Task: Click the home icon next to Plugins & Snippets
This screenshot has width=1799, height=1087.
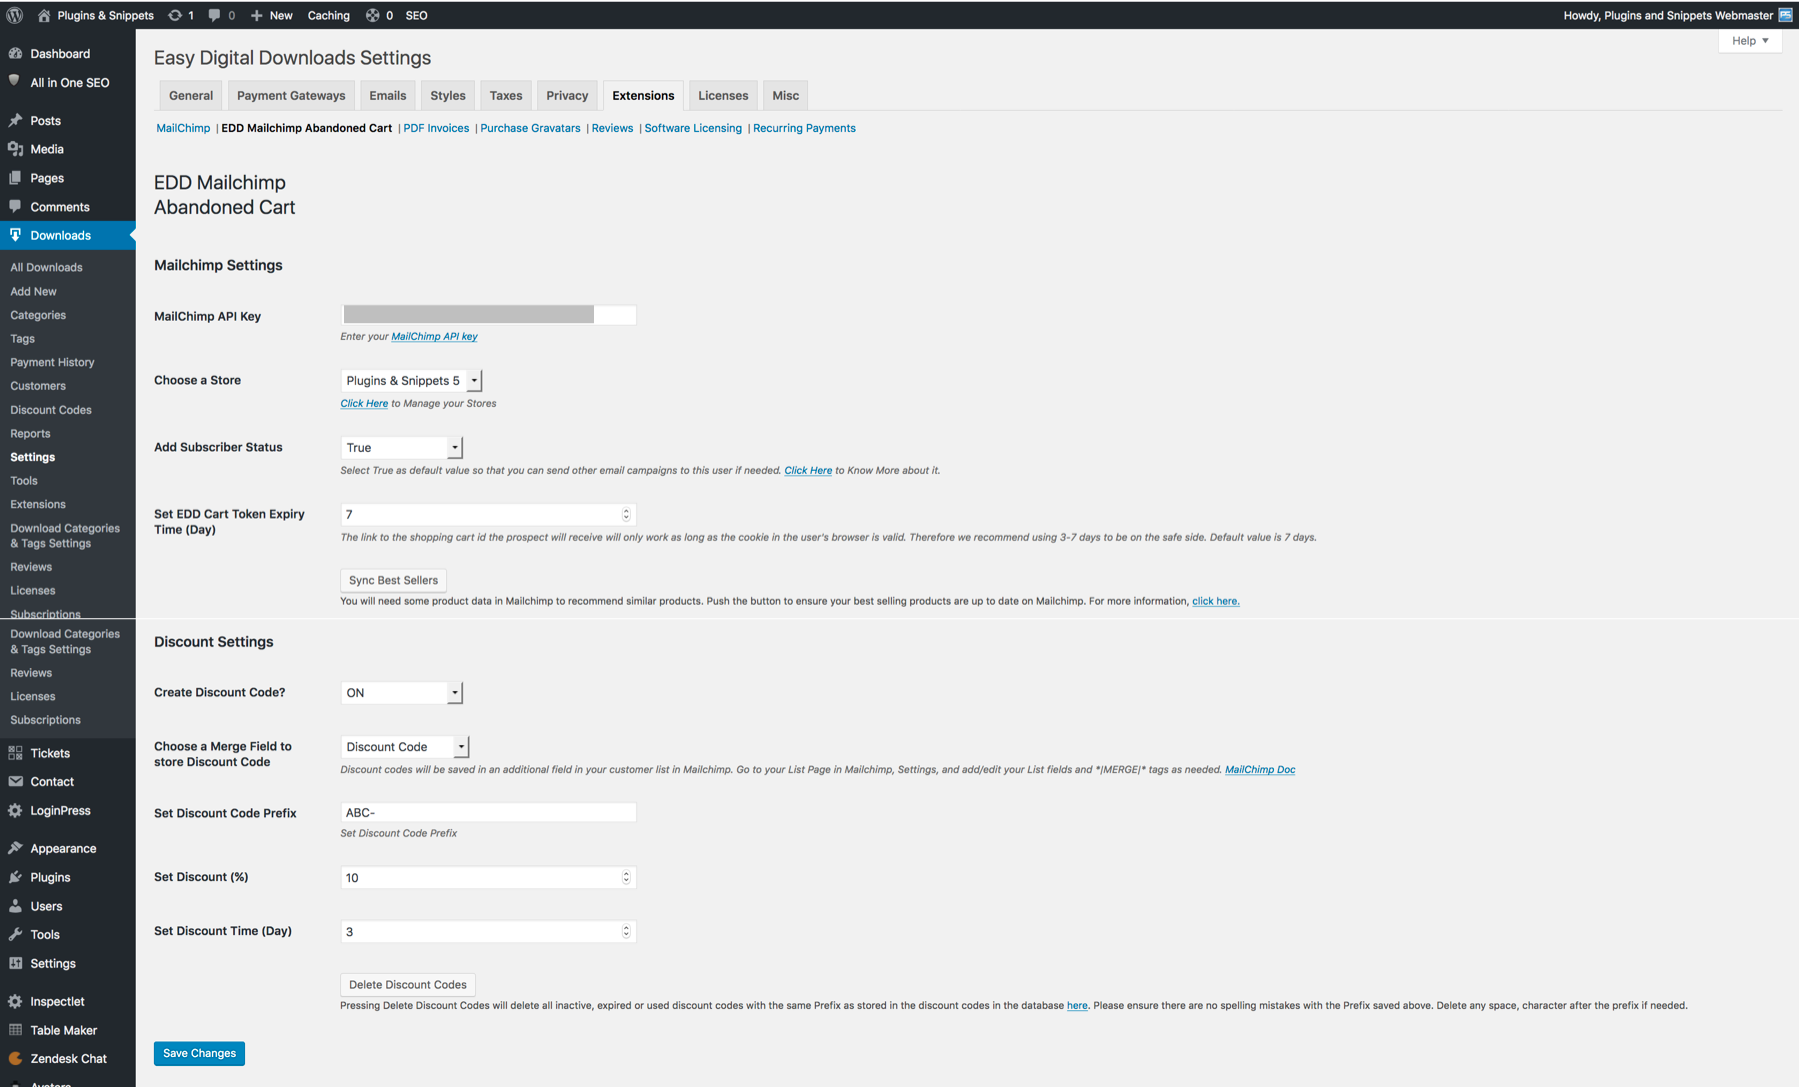Action: click(x=44, y=15)
